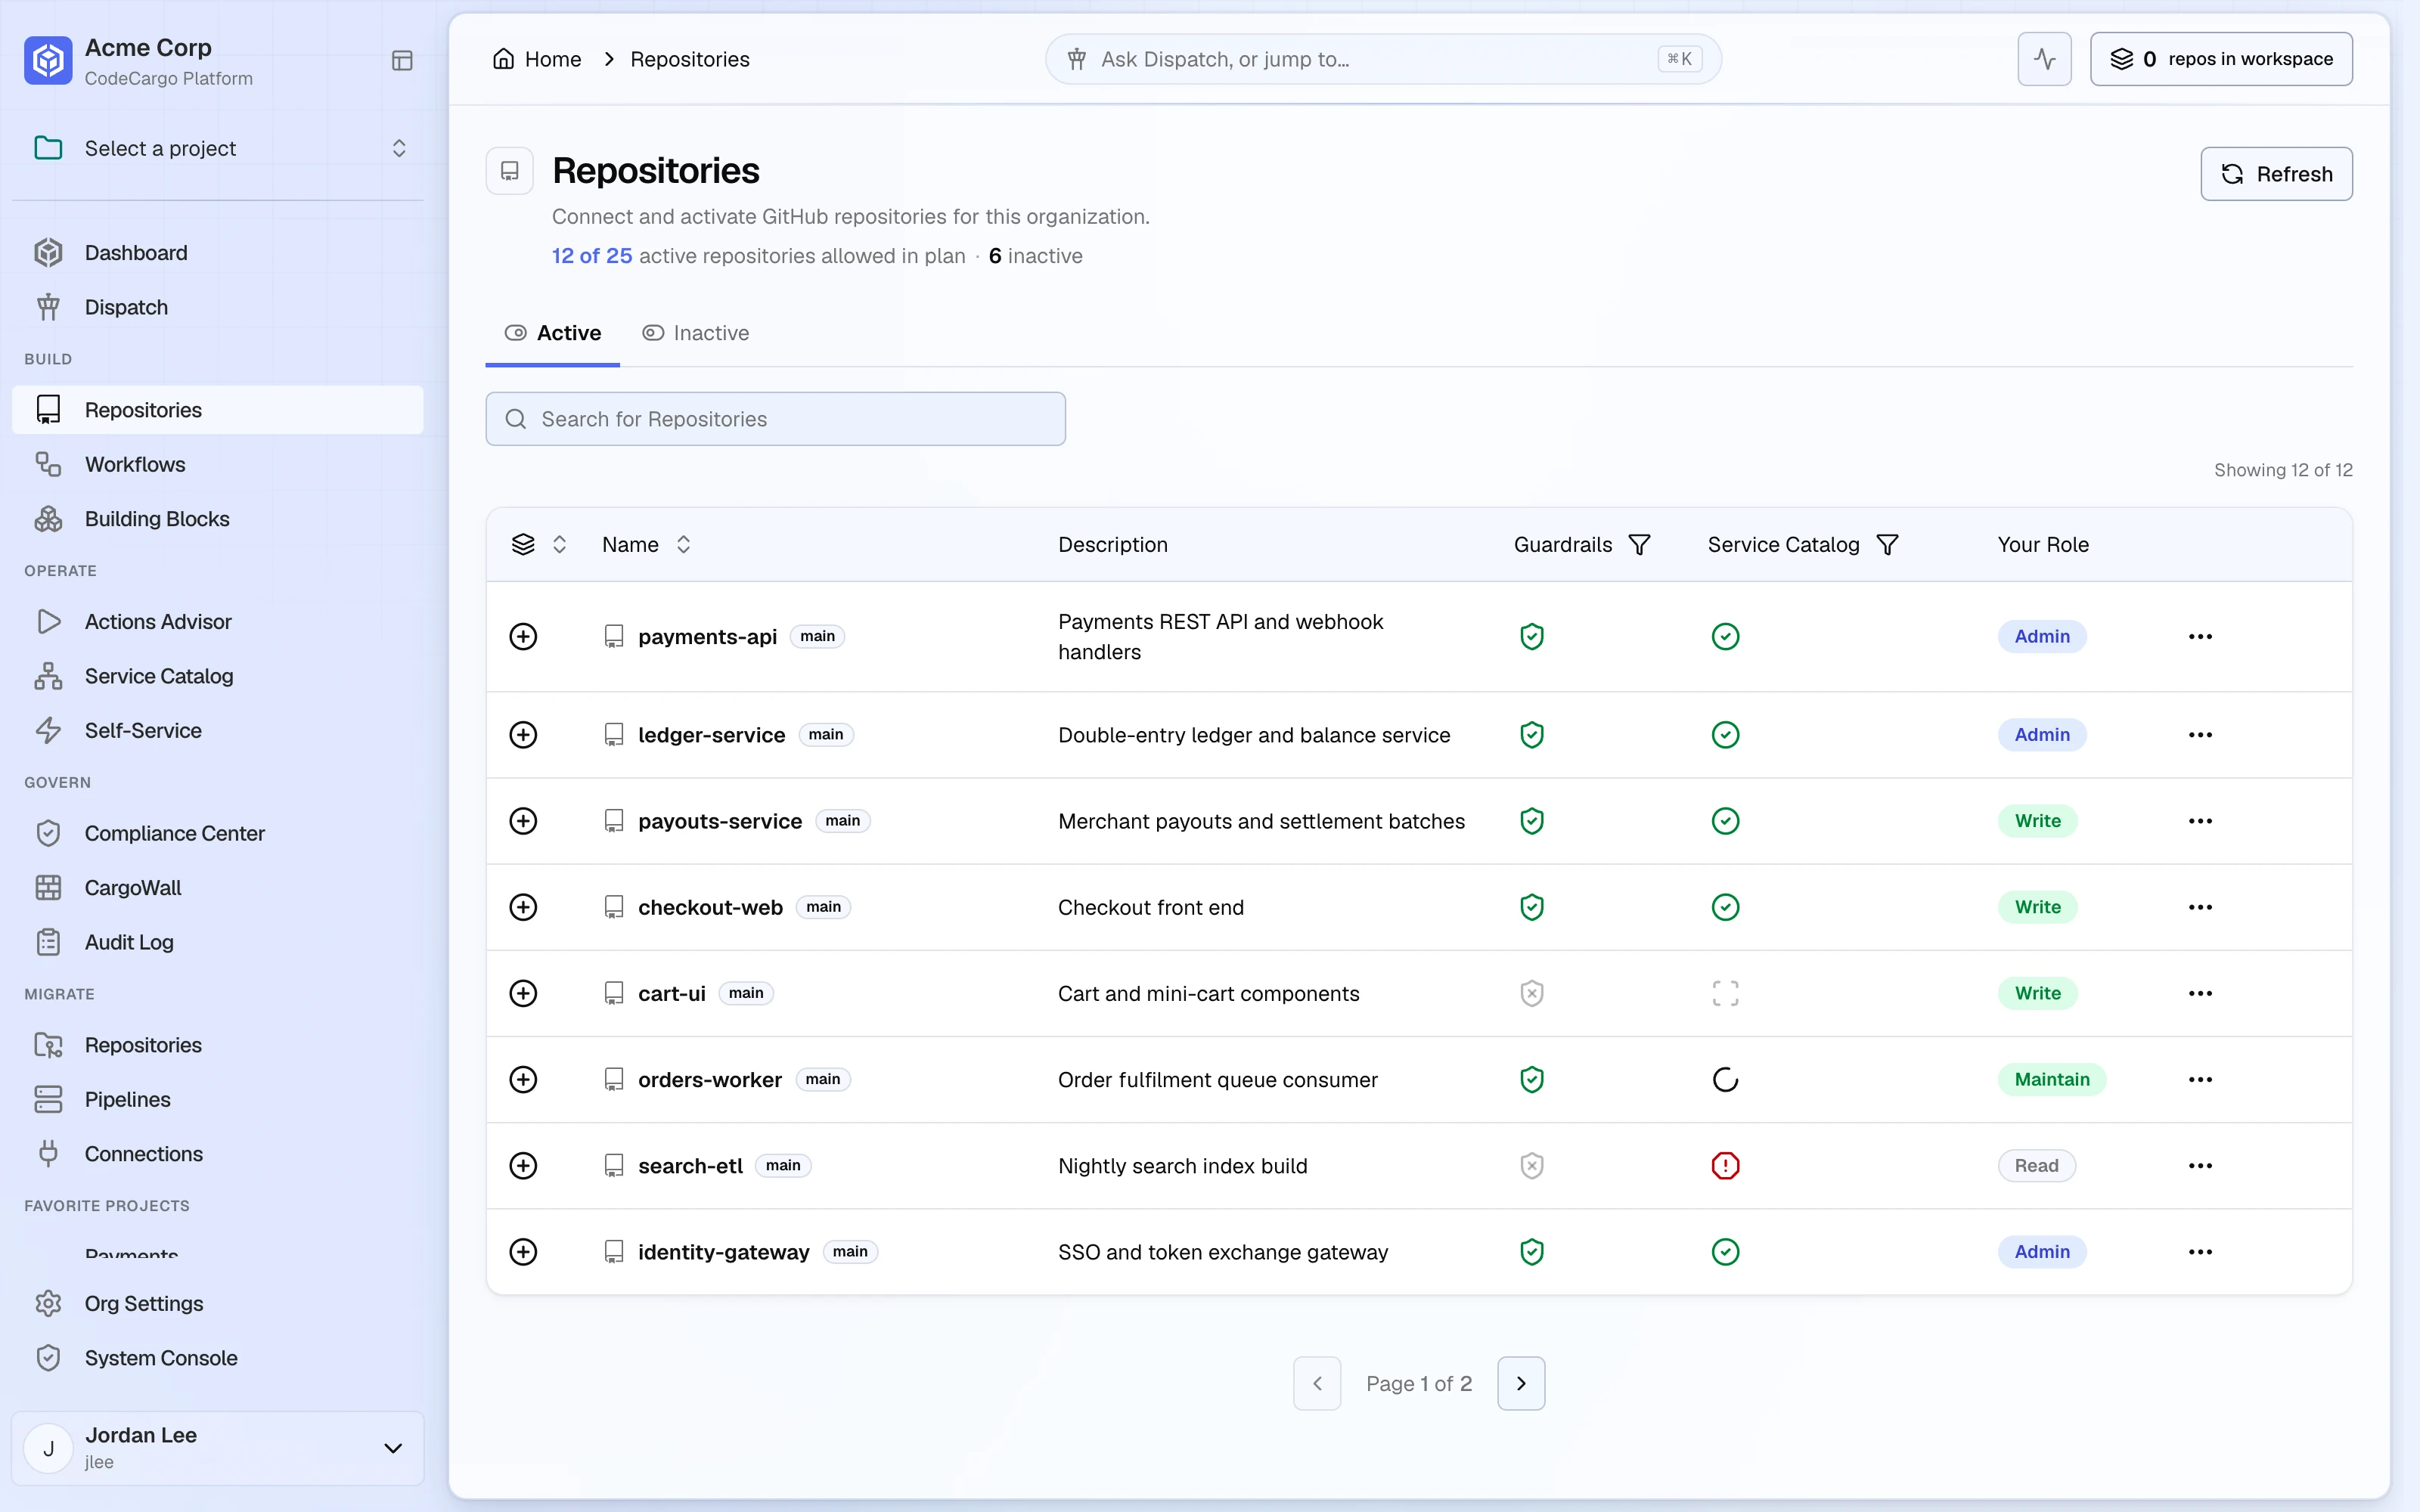Viewport: 2420px width, 1512px height.
Task: Open System Console in sidebar
Action: click(218, 1358)
